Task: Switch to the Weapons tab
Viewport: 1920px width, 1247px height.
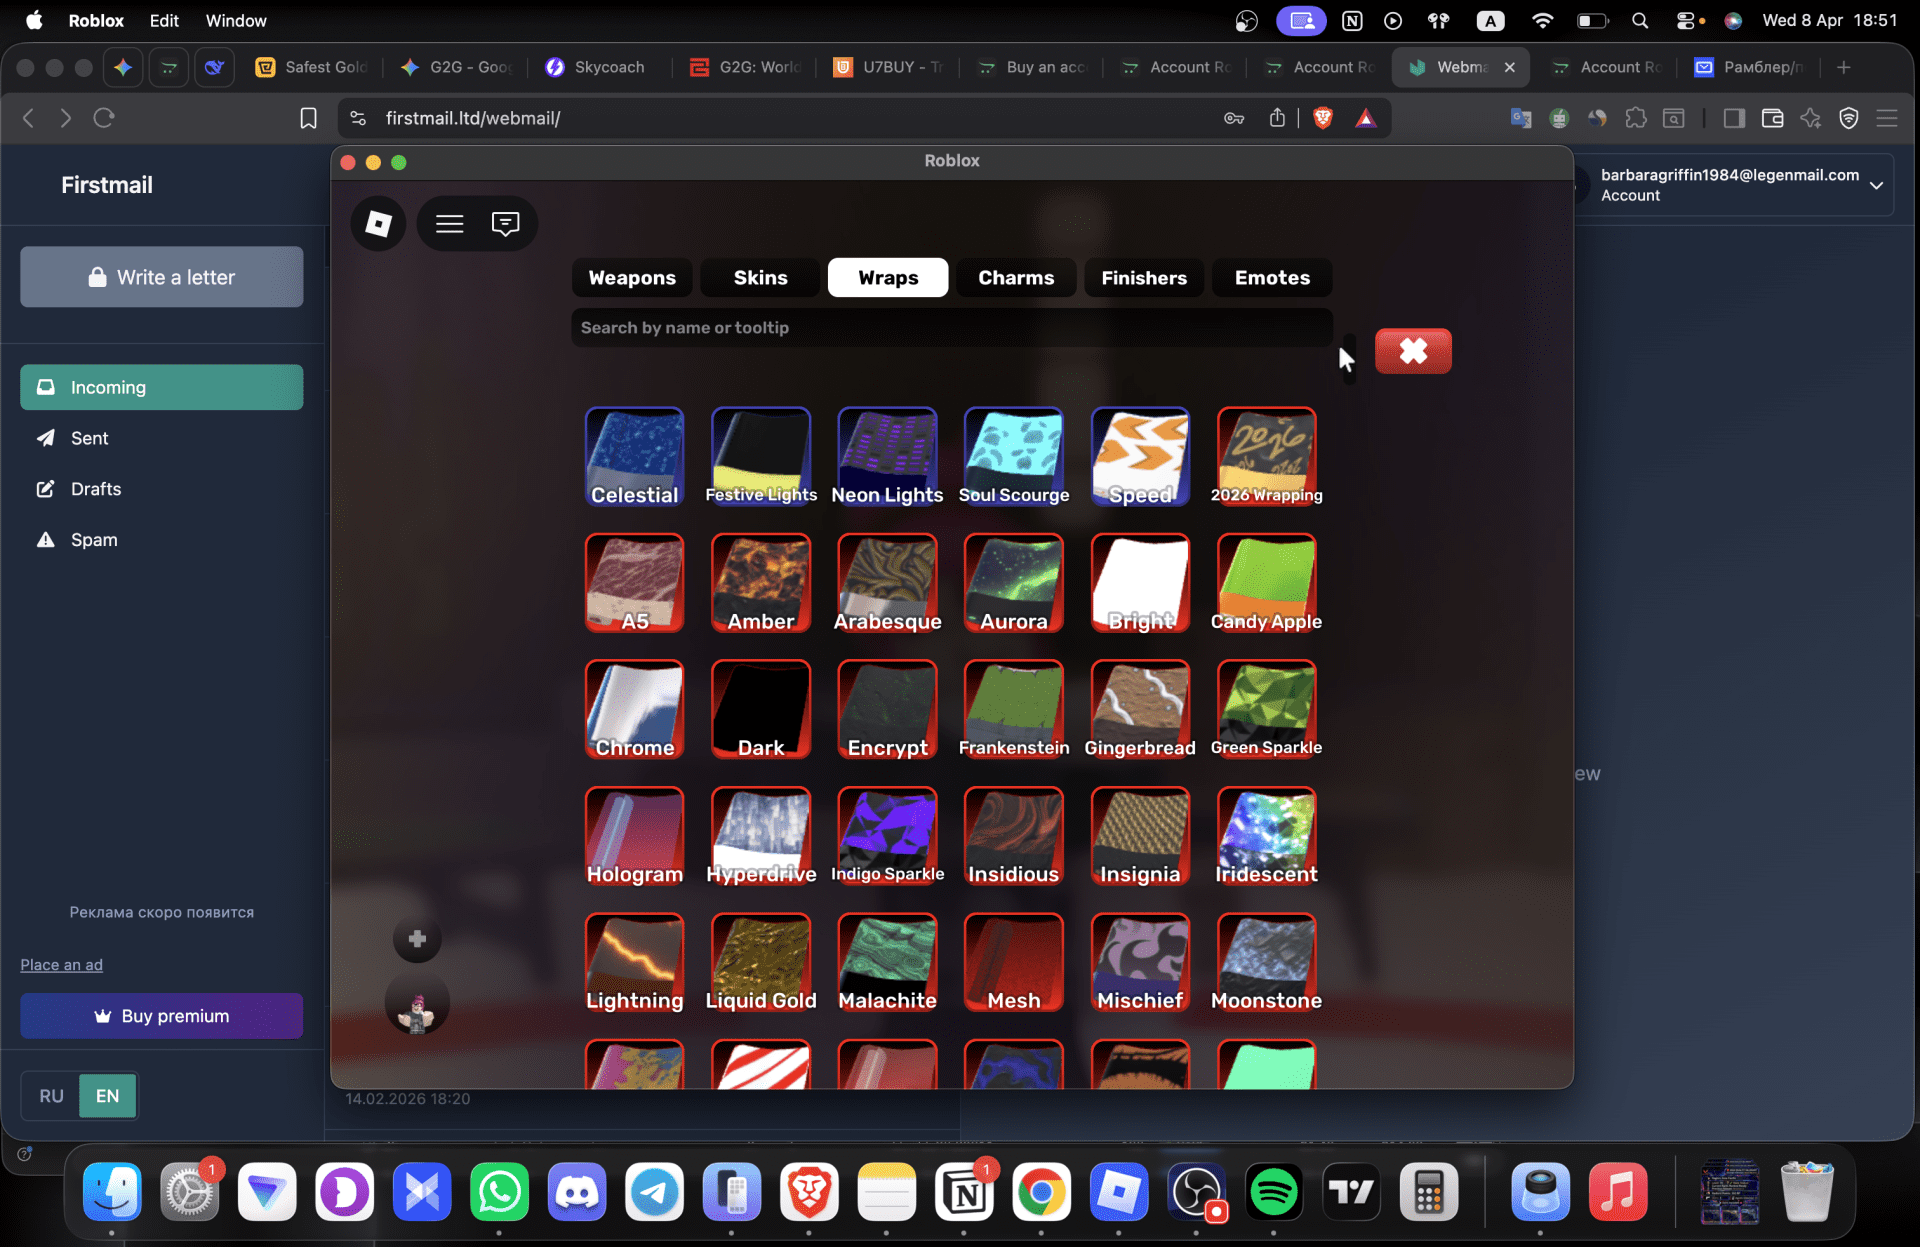Action: pos(632,278)
